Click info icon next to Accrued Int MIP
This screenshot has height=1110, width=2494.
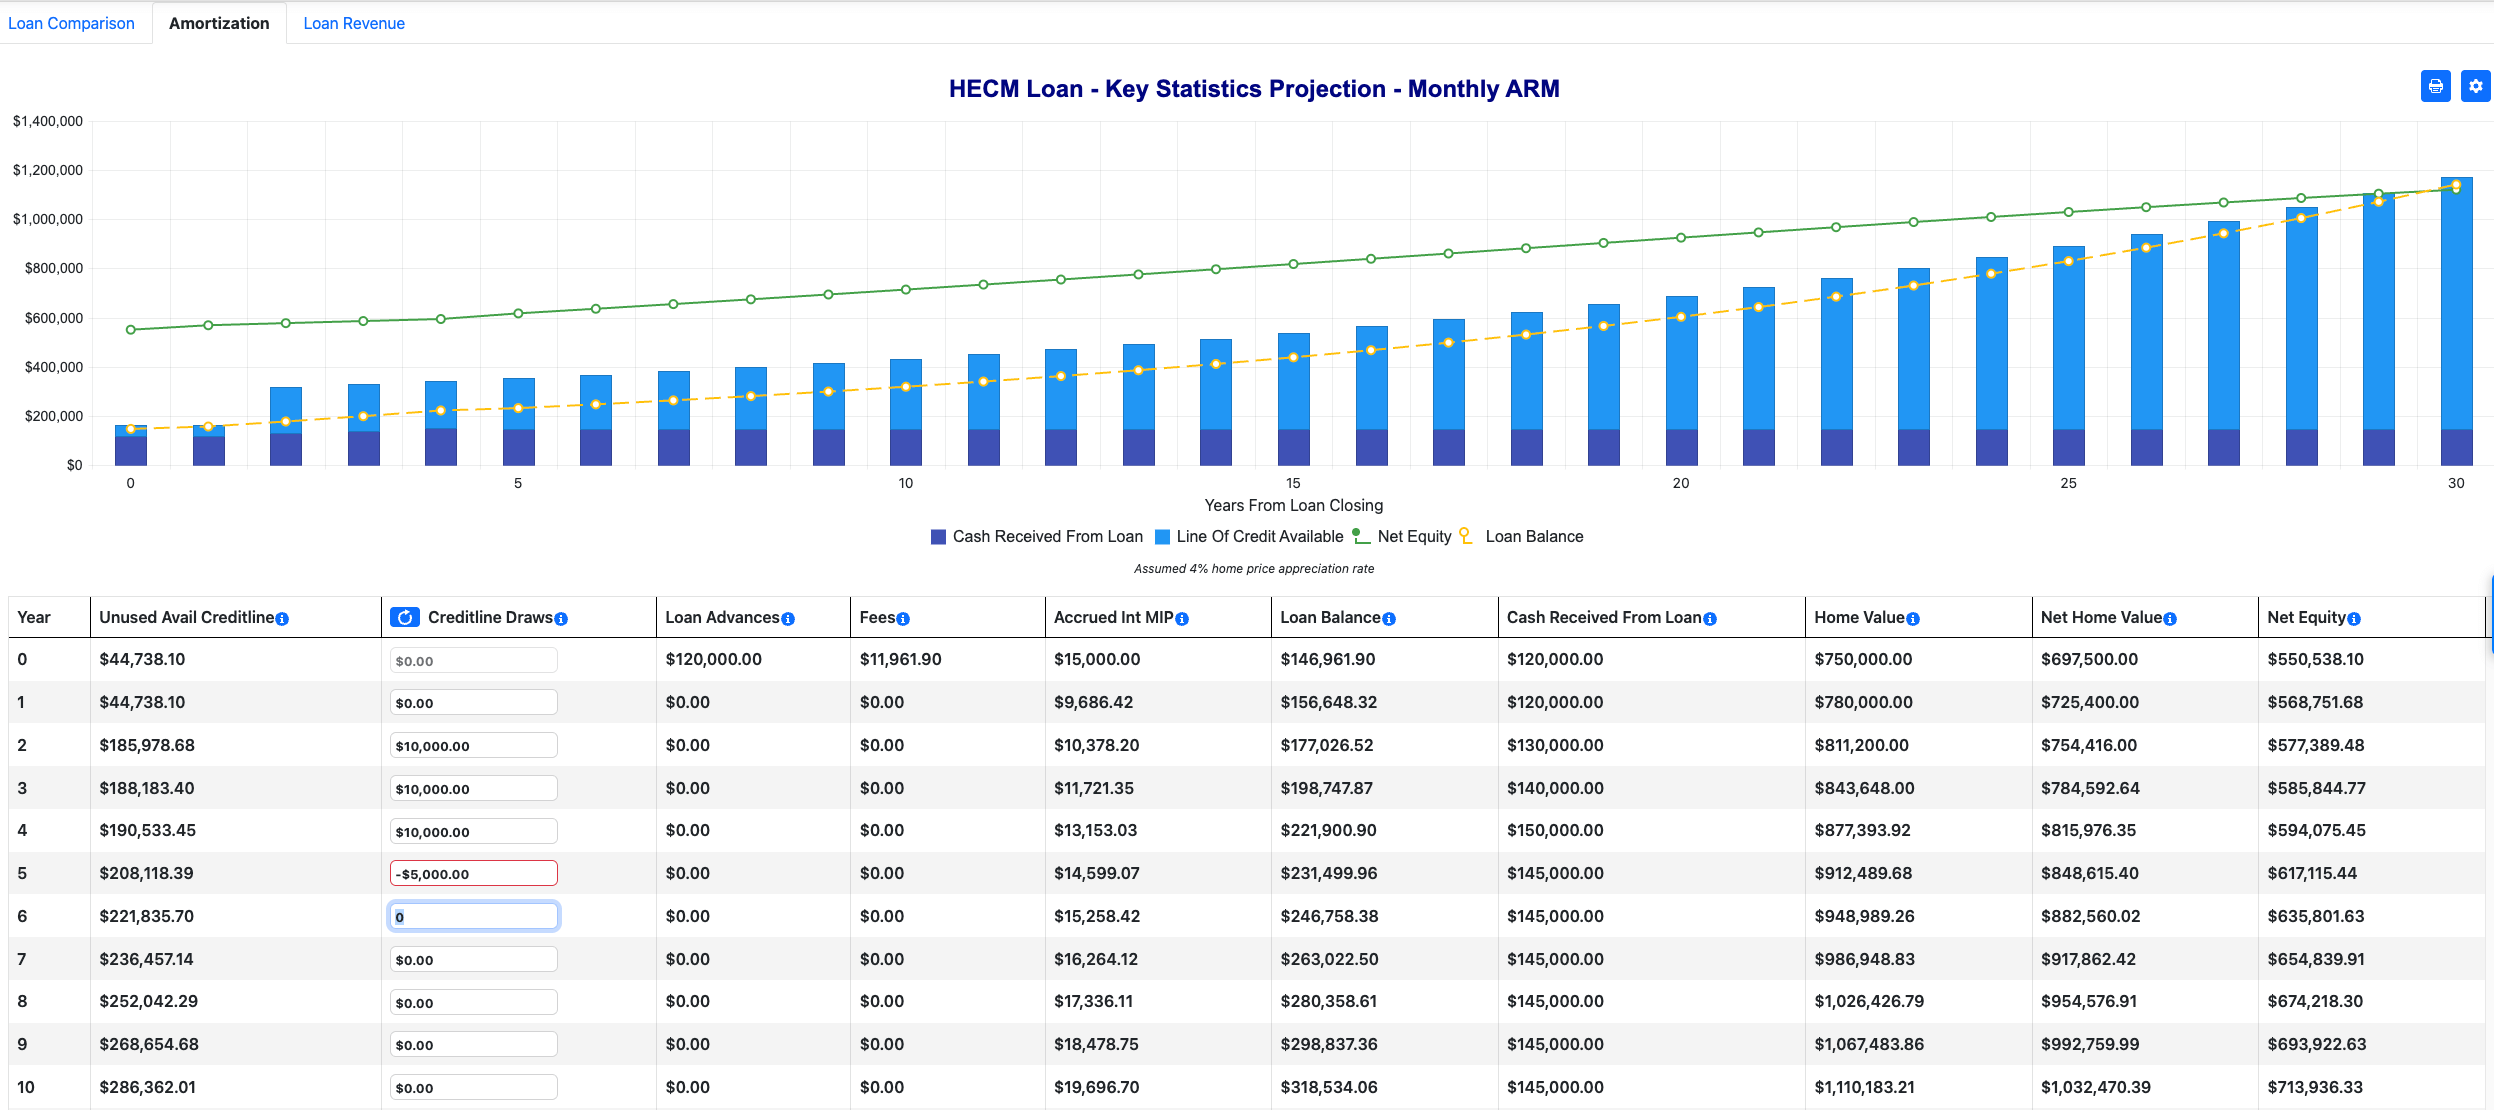[x=1182, y=619]
